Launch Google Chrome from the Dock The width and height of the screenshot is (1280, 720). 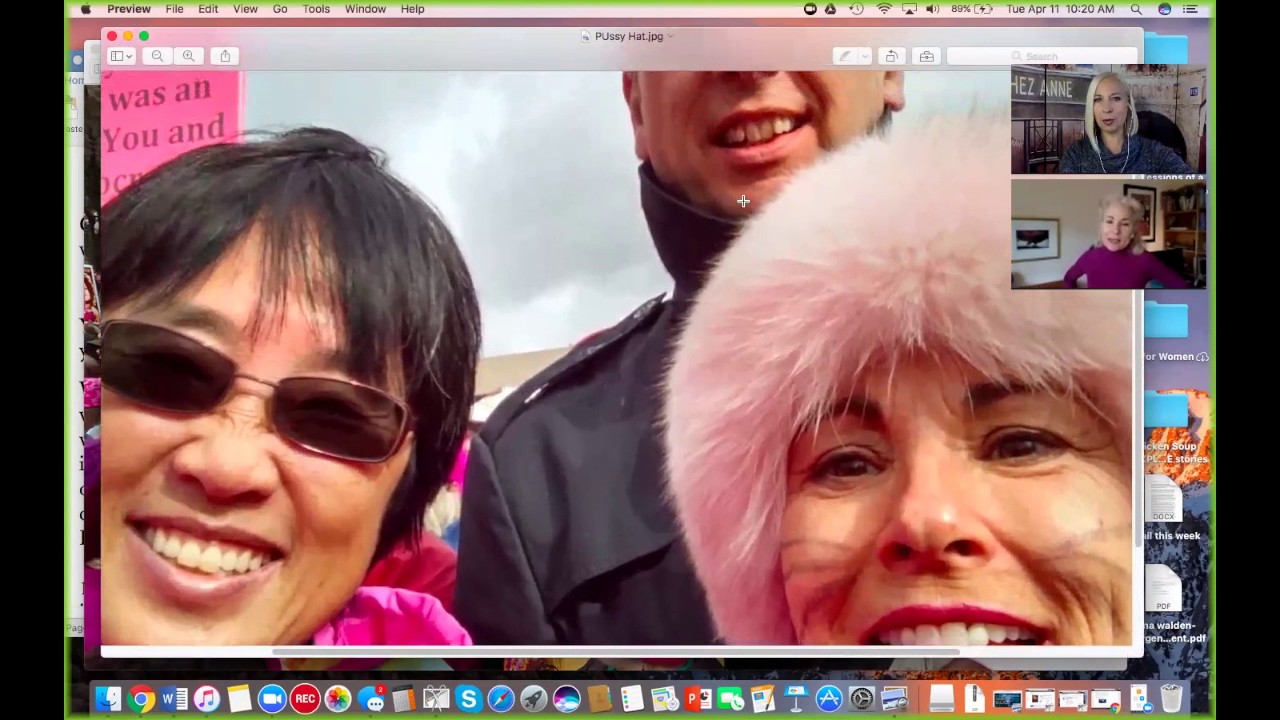pyautogui.click(x=141, y=698)
